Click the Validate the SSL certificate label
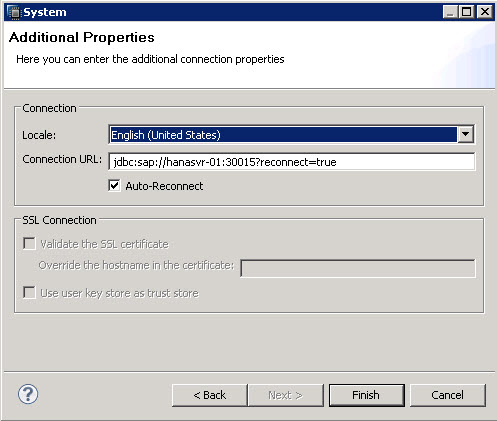 (x=104, y=244)
